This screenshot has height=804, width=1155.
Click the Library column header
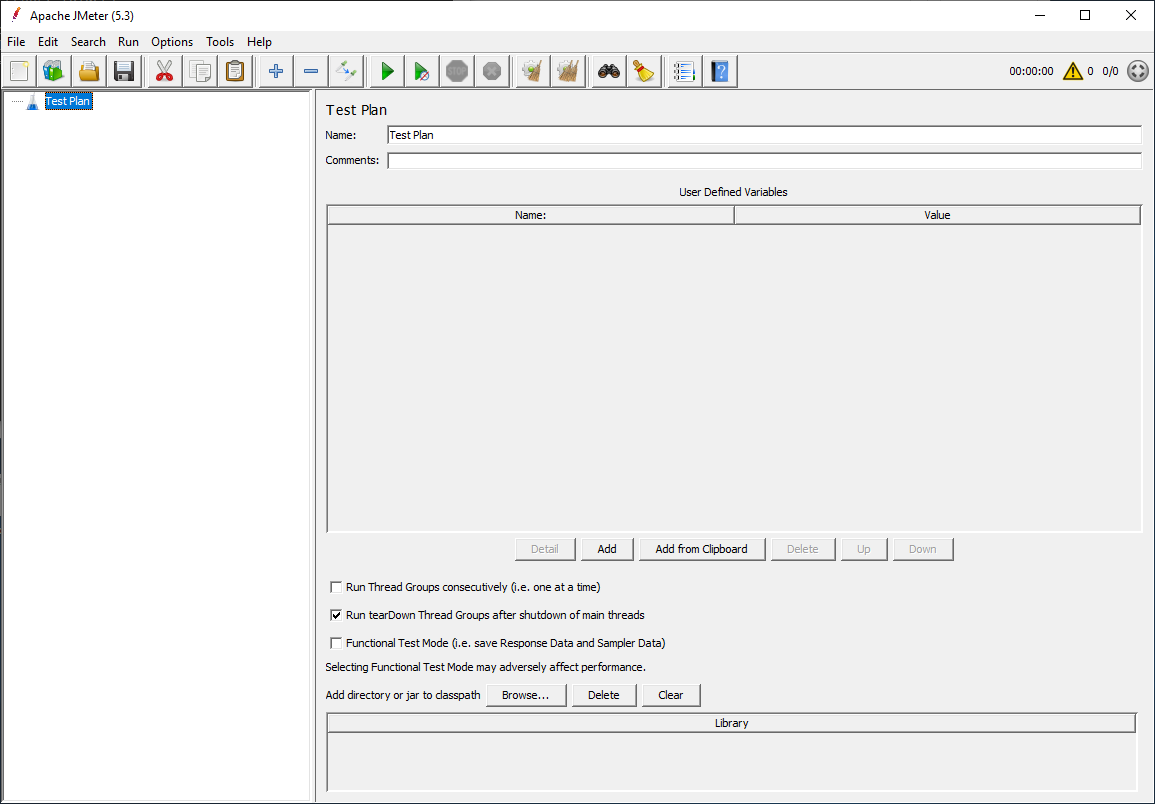click(x=731, y=723)
